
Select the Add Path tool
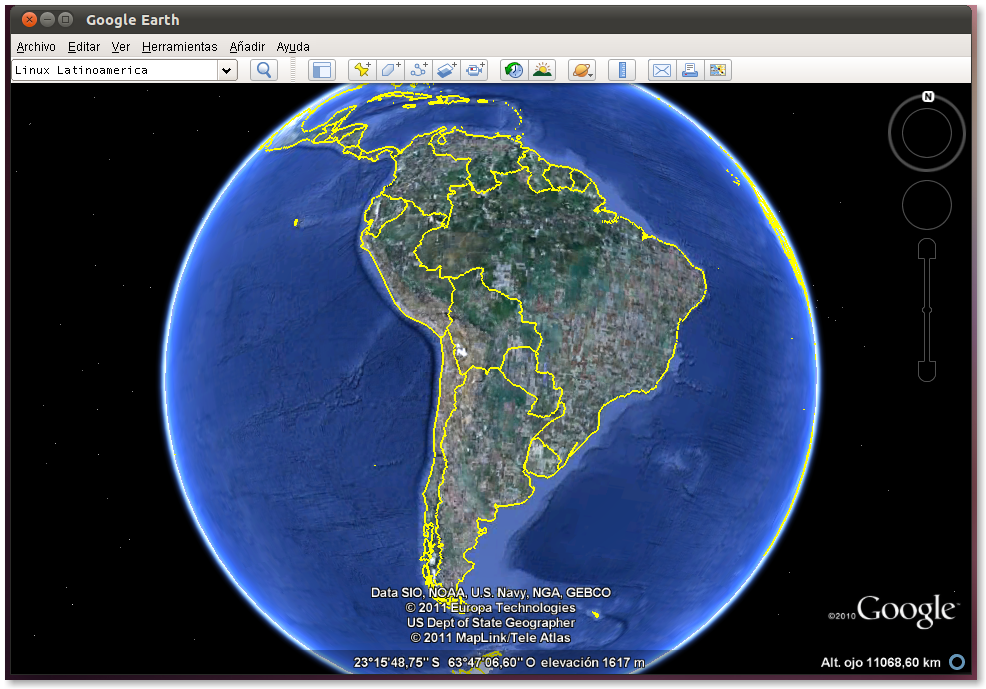418,70
